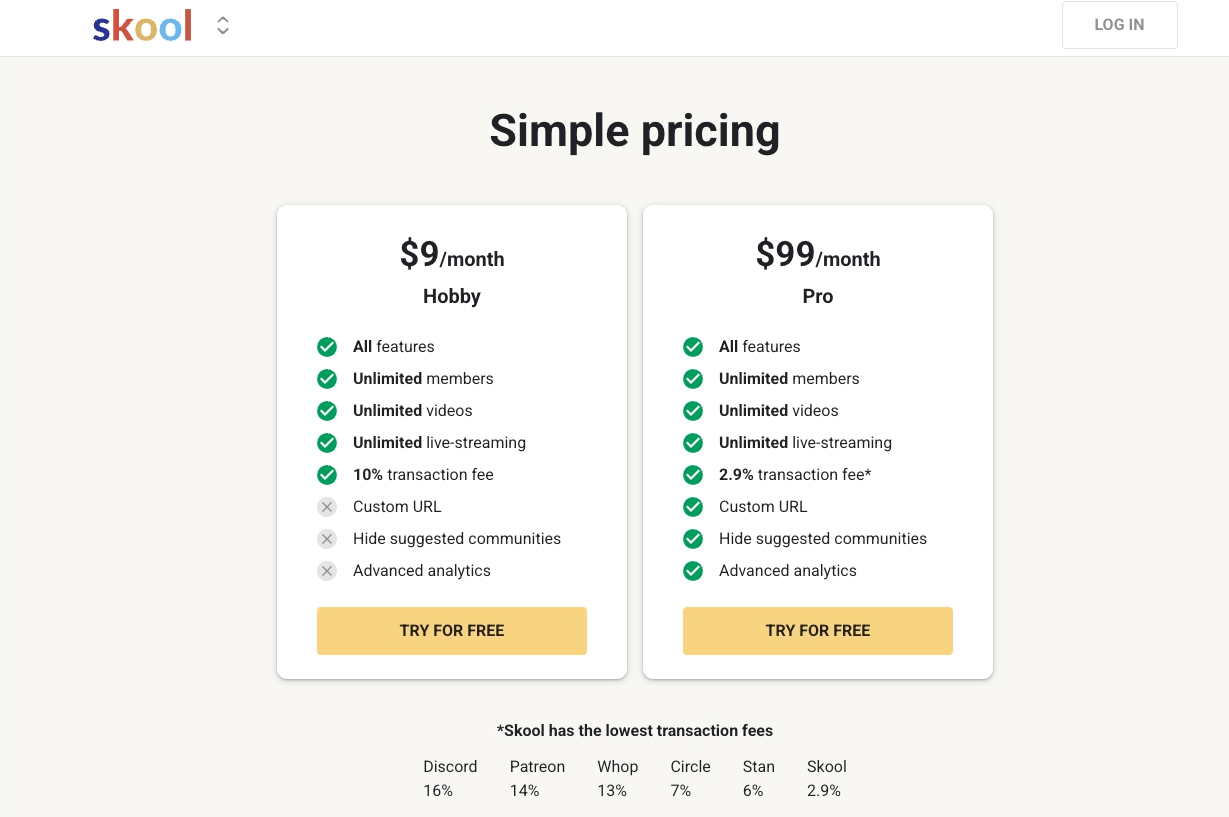Click the Simple pricing heading
The width and height of the screenshot is (1229, 817).
click(634, 131)
